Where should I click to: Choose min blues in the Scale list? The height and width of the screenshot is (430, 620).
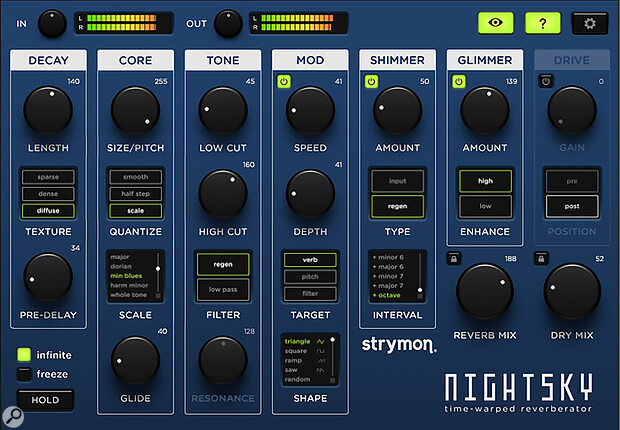click(126, 276)
